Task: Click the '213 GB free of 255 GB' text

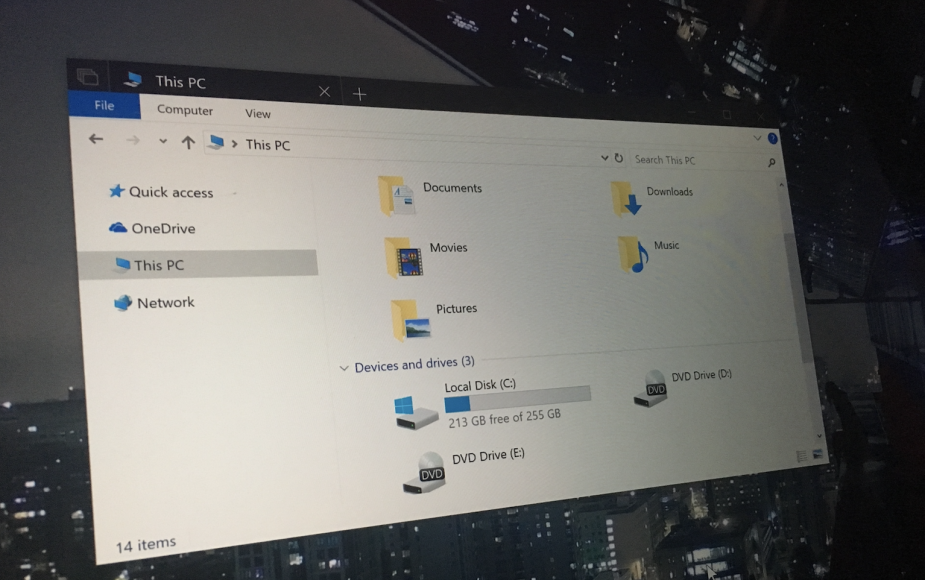Action: [x=504, y=418]
